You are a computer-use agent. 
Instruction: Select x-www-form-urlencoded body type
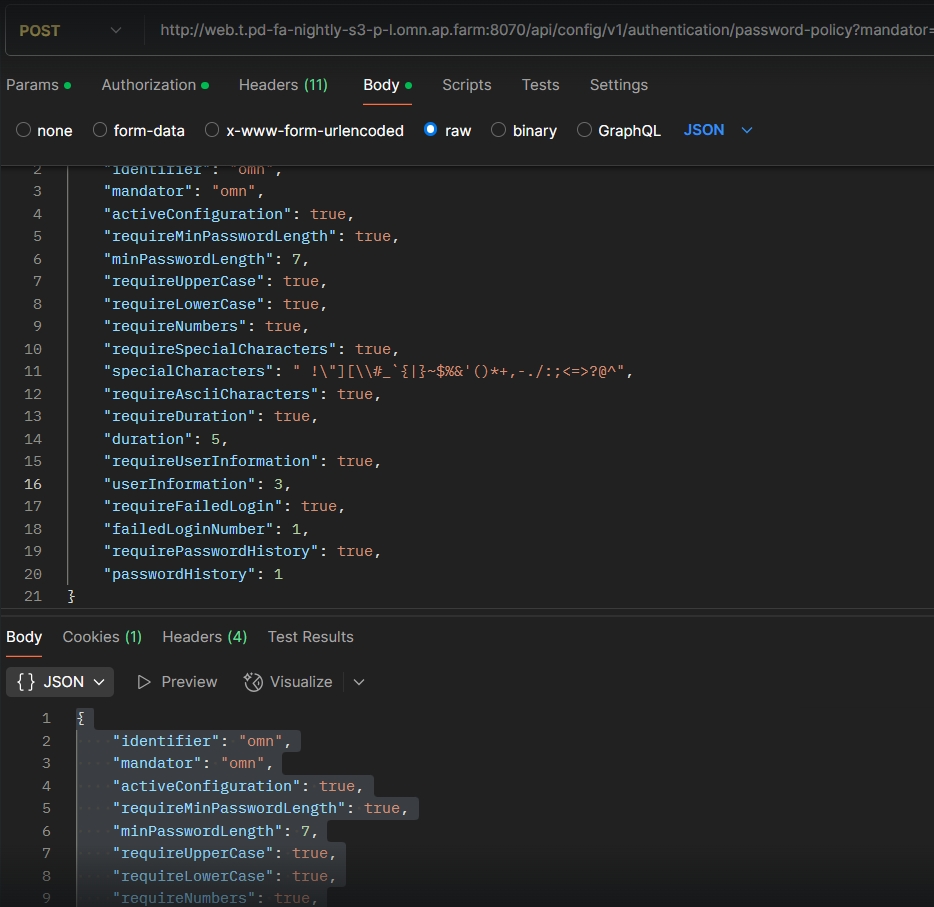click(212, 130)
